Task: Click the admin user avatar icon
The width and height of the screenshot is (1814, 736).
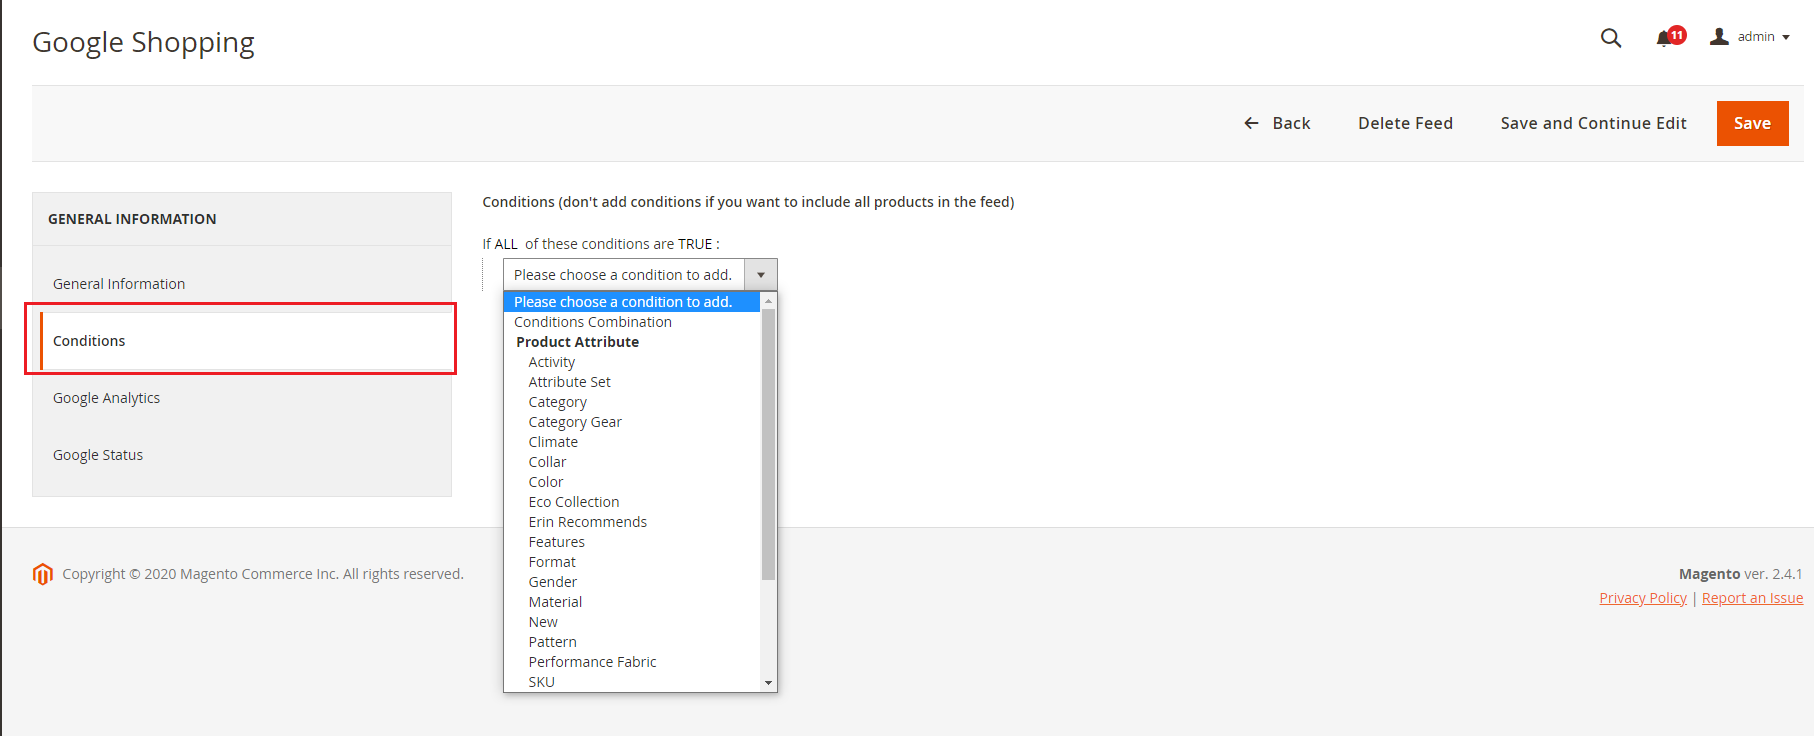Action: tap(1719, 37)
